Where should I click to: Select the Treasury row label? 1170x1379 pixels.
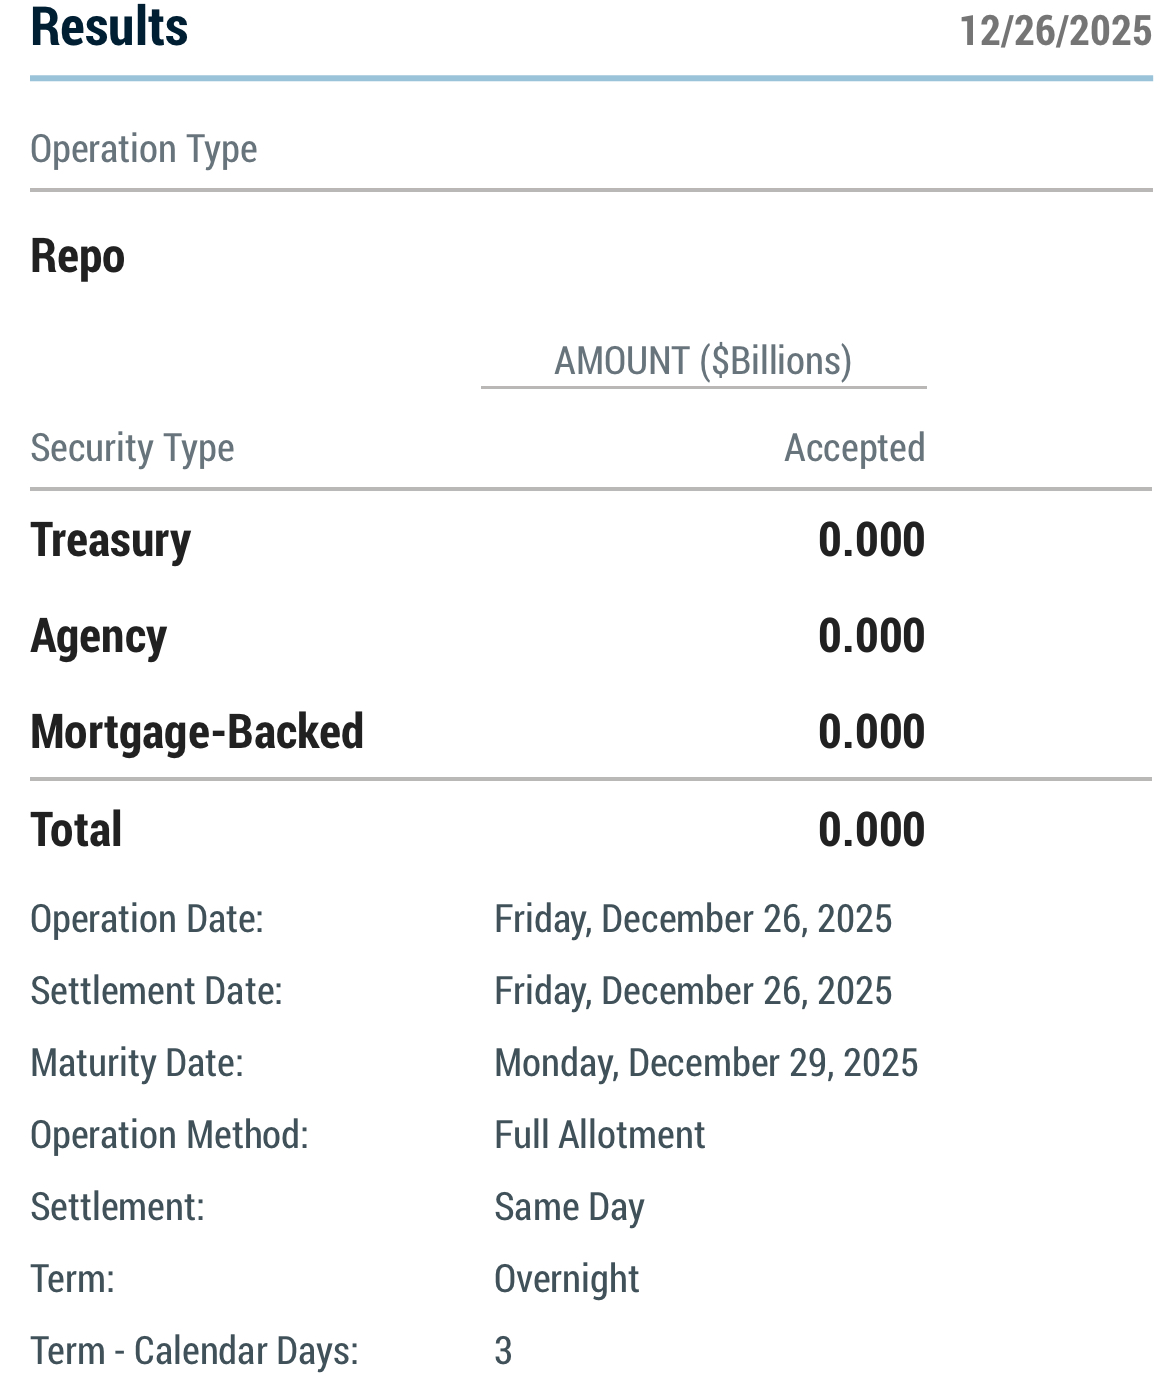tap(111, 540)
